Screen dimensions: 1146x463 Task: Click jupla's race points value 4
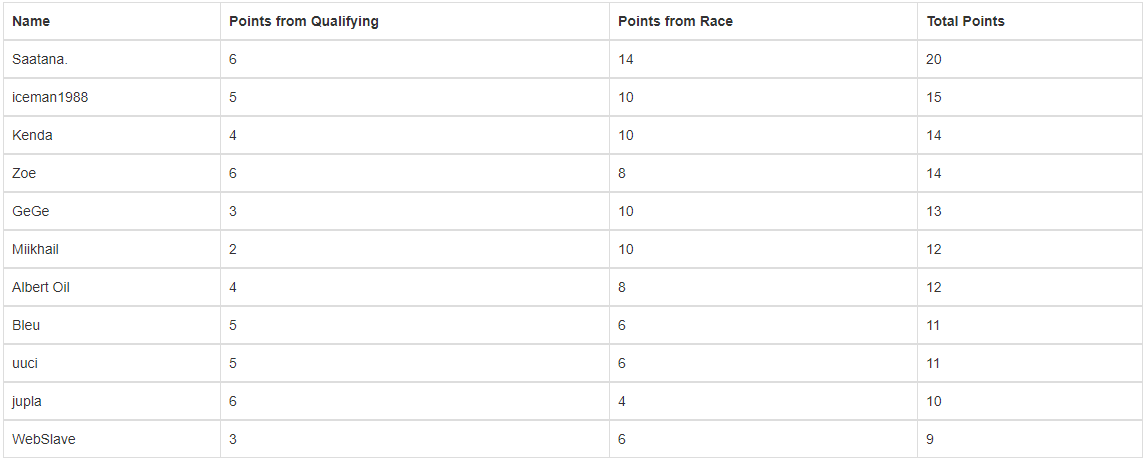tap(622, 402)
